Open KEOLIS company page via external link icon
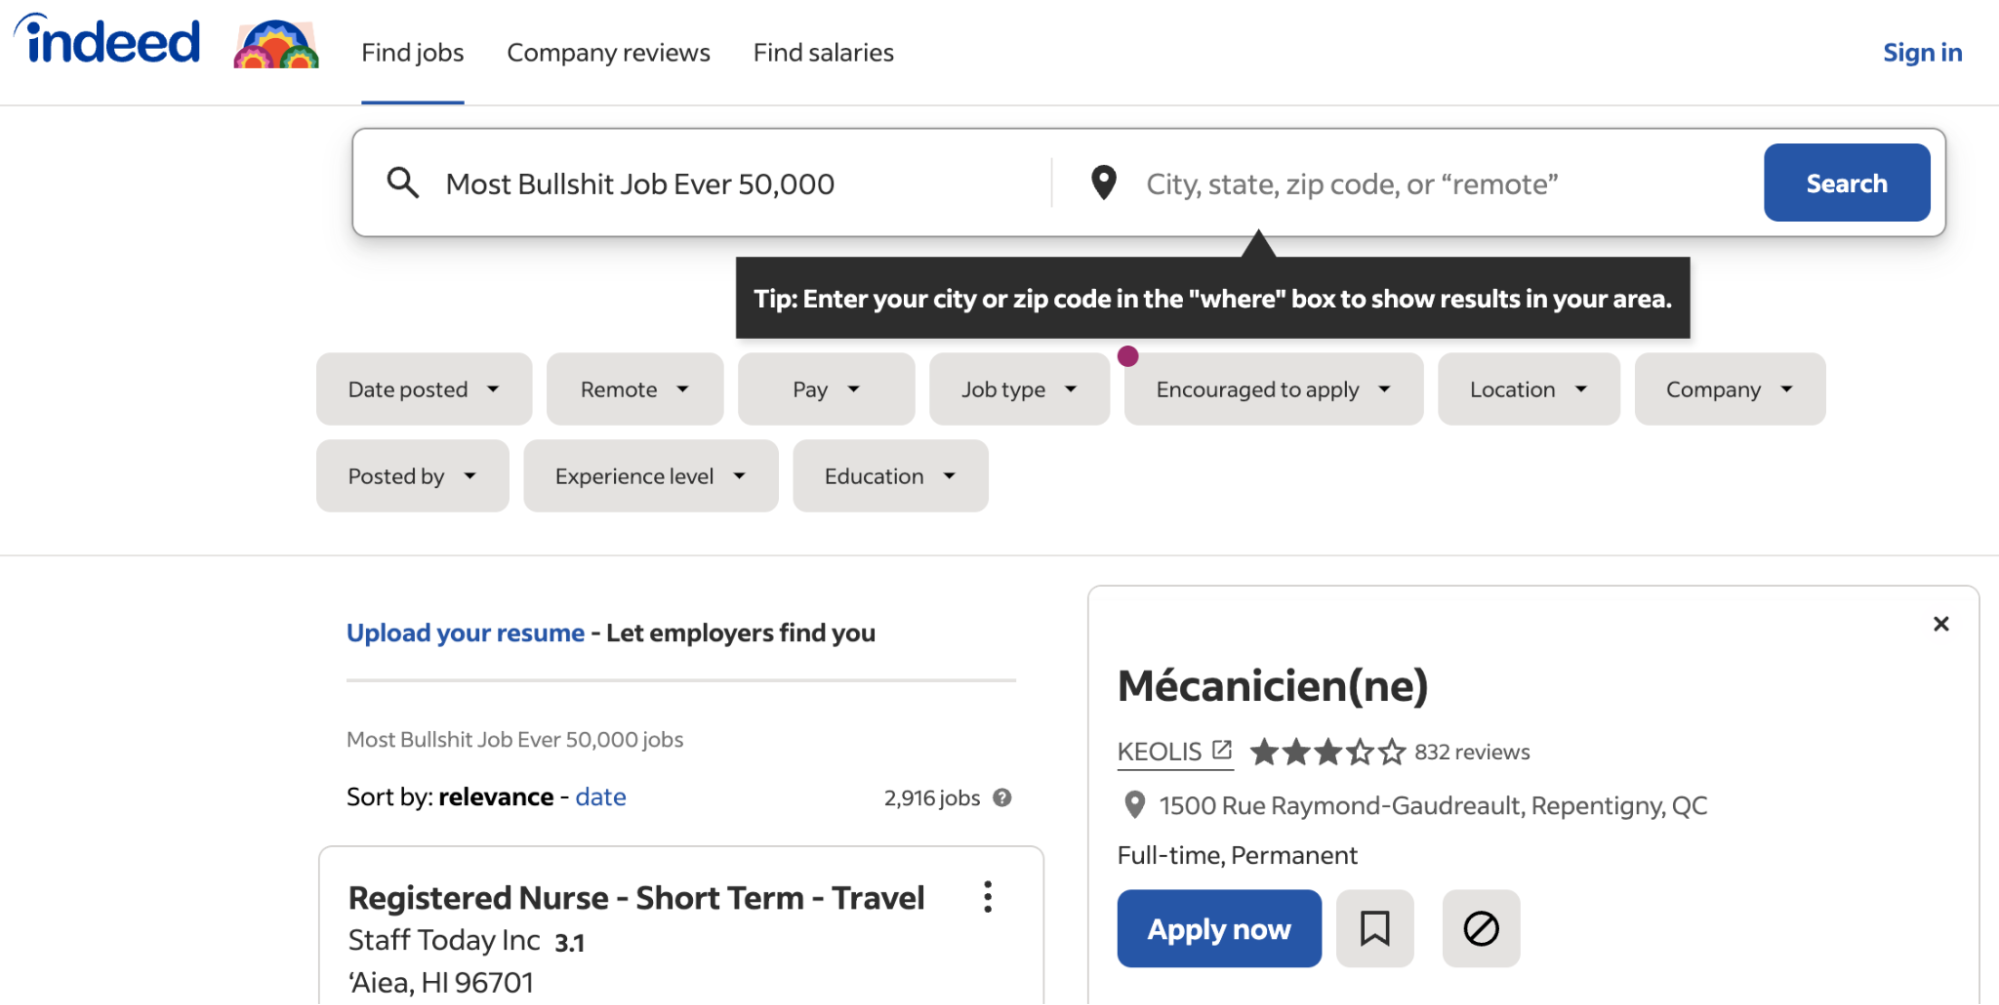This screenshot has width=1999, height=1005. [x=1221, y=748]
